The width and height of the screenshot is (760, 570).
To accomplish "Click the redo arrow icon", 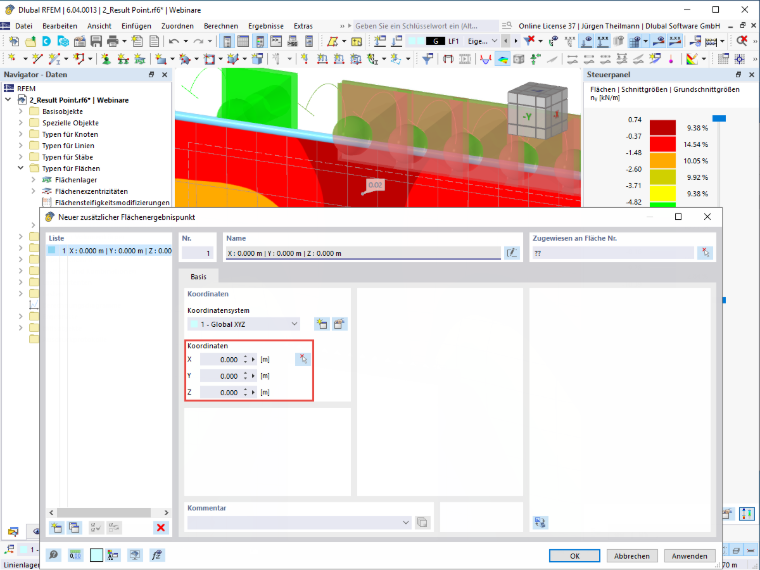I will coord(198,42).
